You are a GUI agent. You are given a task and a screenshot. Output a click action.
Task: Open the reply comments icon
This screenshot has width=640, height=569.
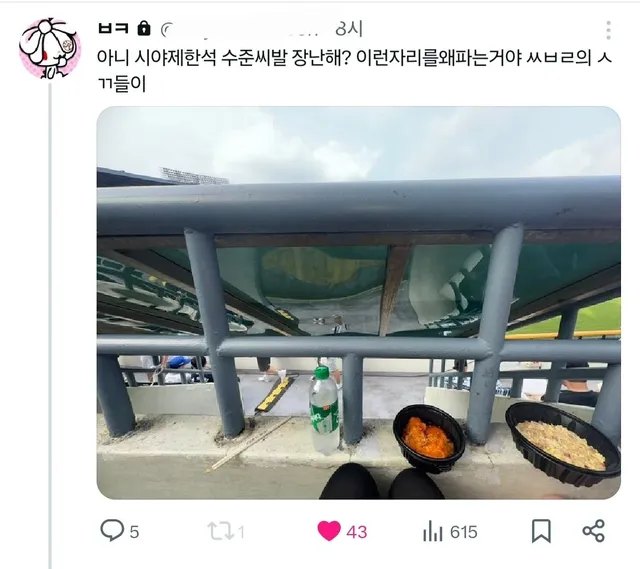tap(111, 530)
